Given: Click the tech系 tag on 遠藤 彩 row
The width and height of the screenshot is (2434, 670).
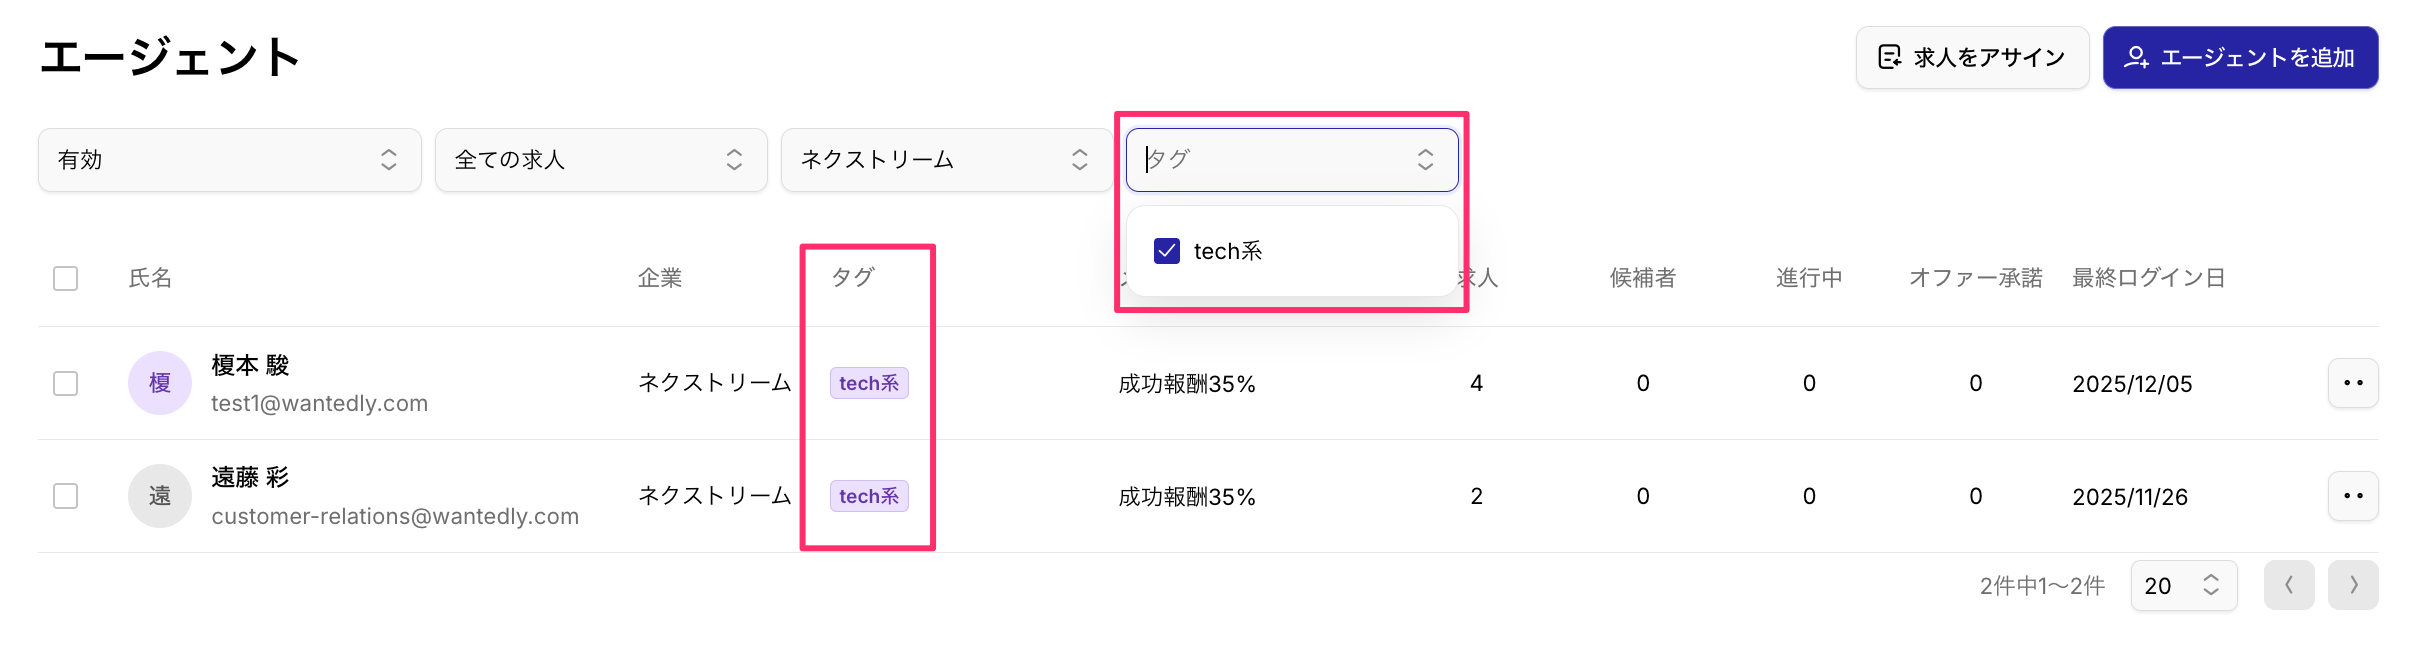Looking at the screenshot, I should pyautogui.click(x=869, y=496).
